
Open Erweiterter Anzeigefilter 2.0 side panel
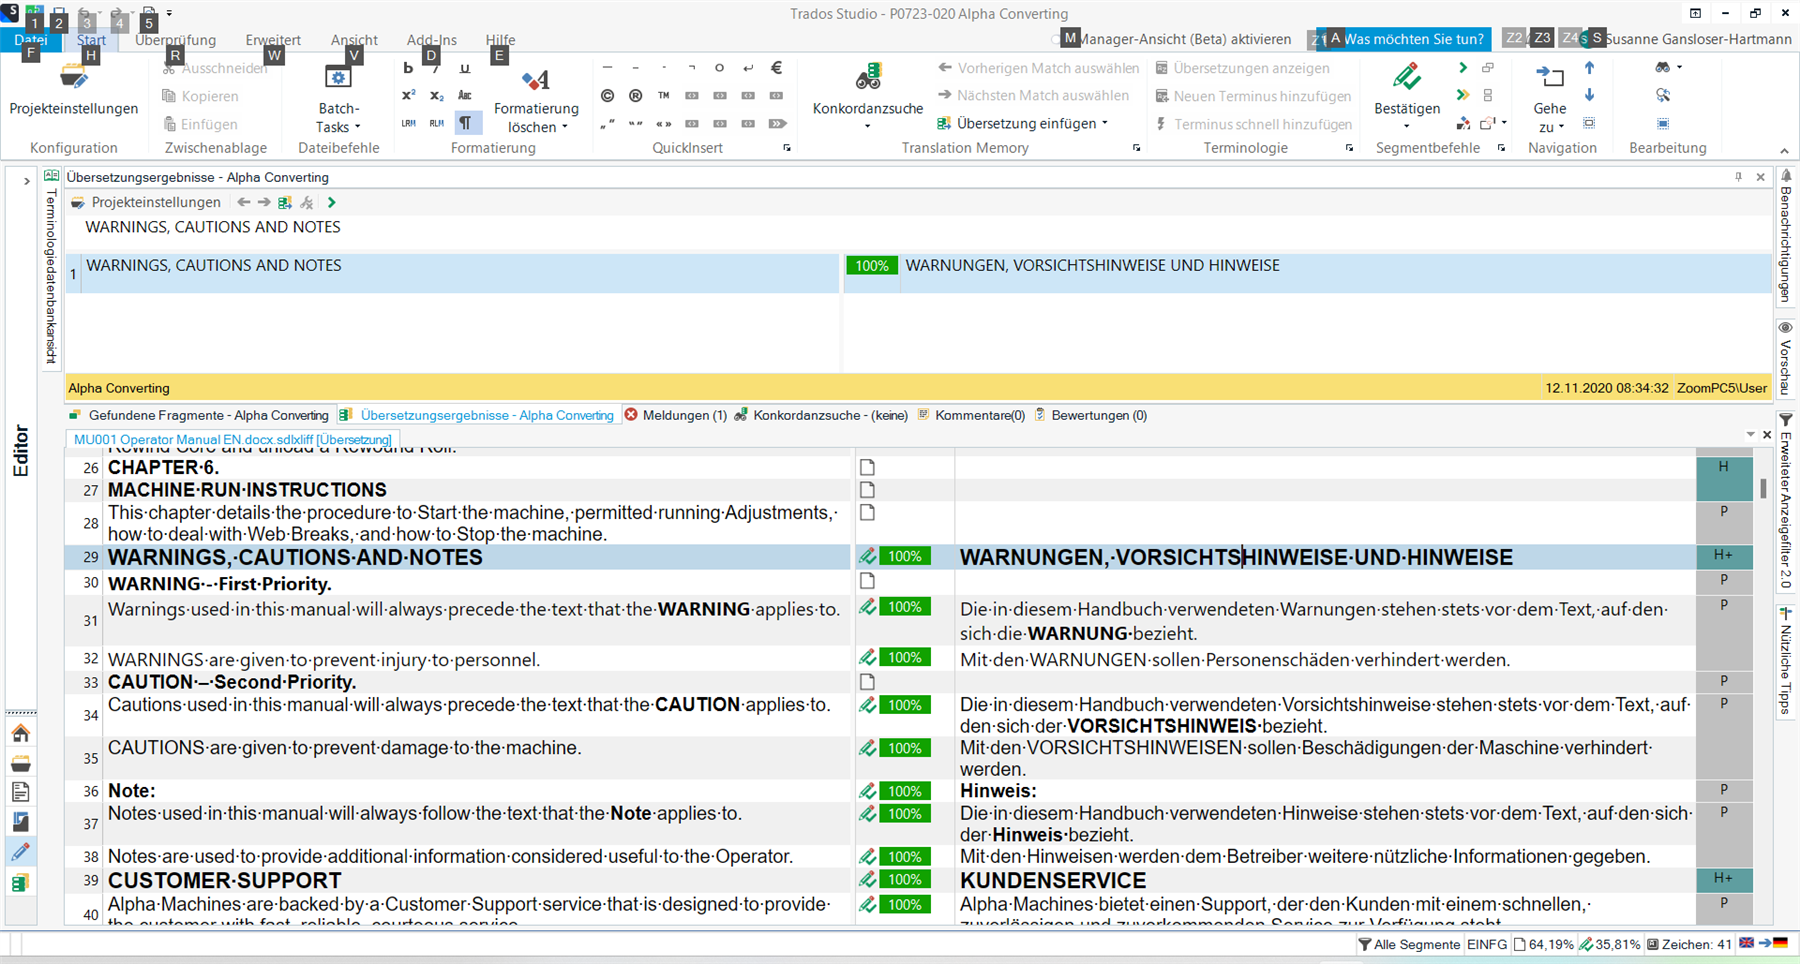point(1786,500)
